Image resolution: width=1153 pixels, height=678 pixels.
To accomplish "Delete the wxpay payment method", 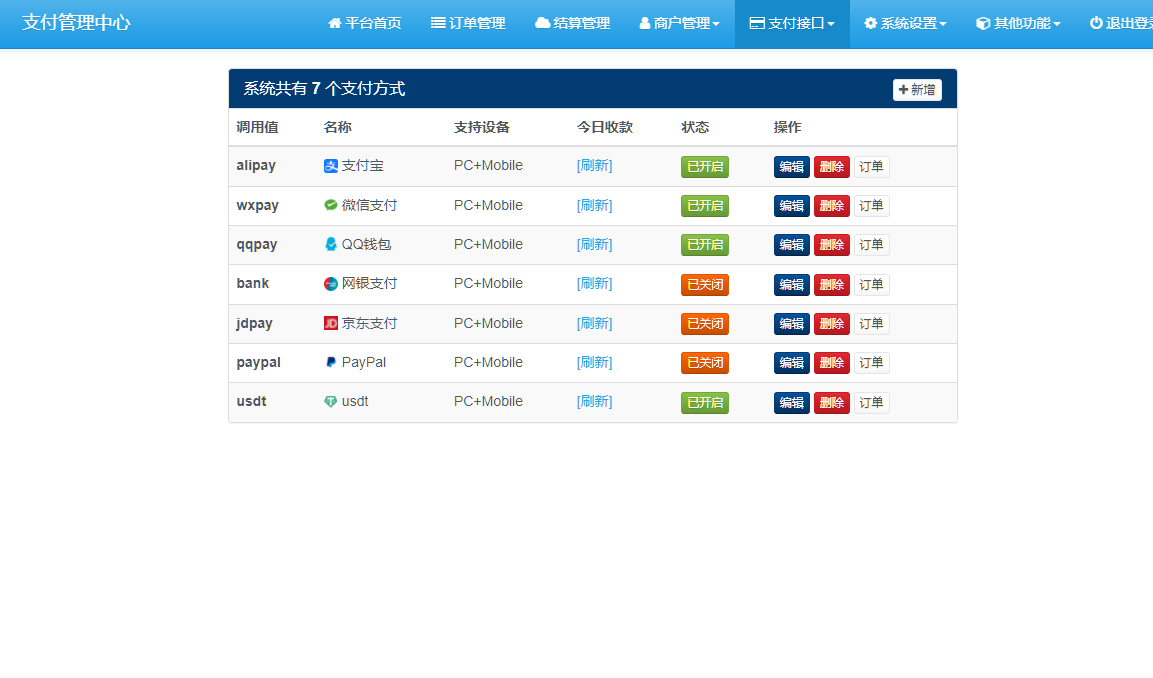I will [832, 206].
